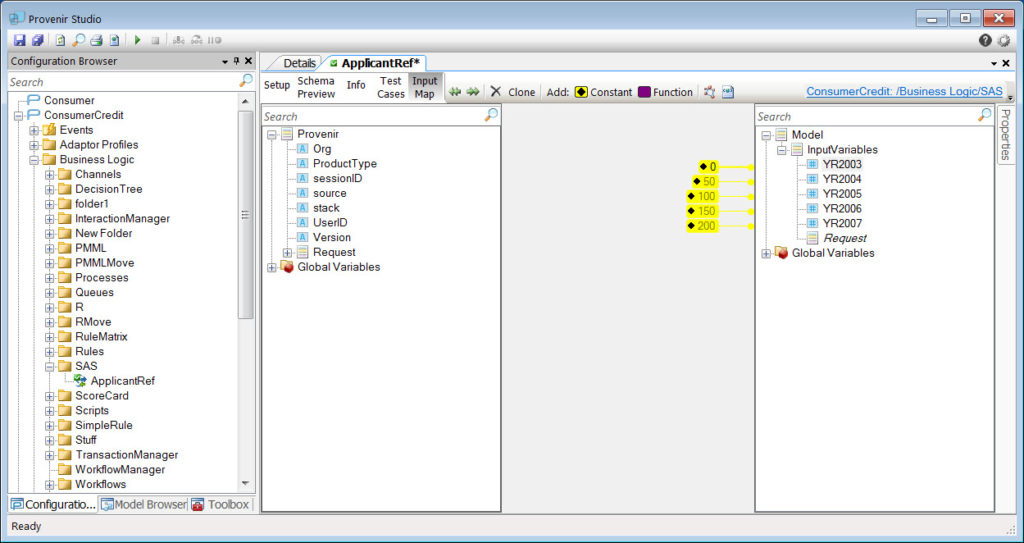Select the constant 100 node
Screen dimensions: 1024x543
click(702, 196)
